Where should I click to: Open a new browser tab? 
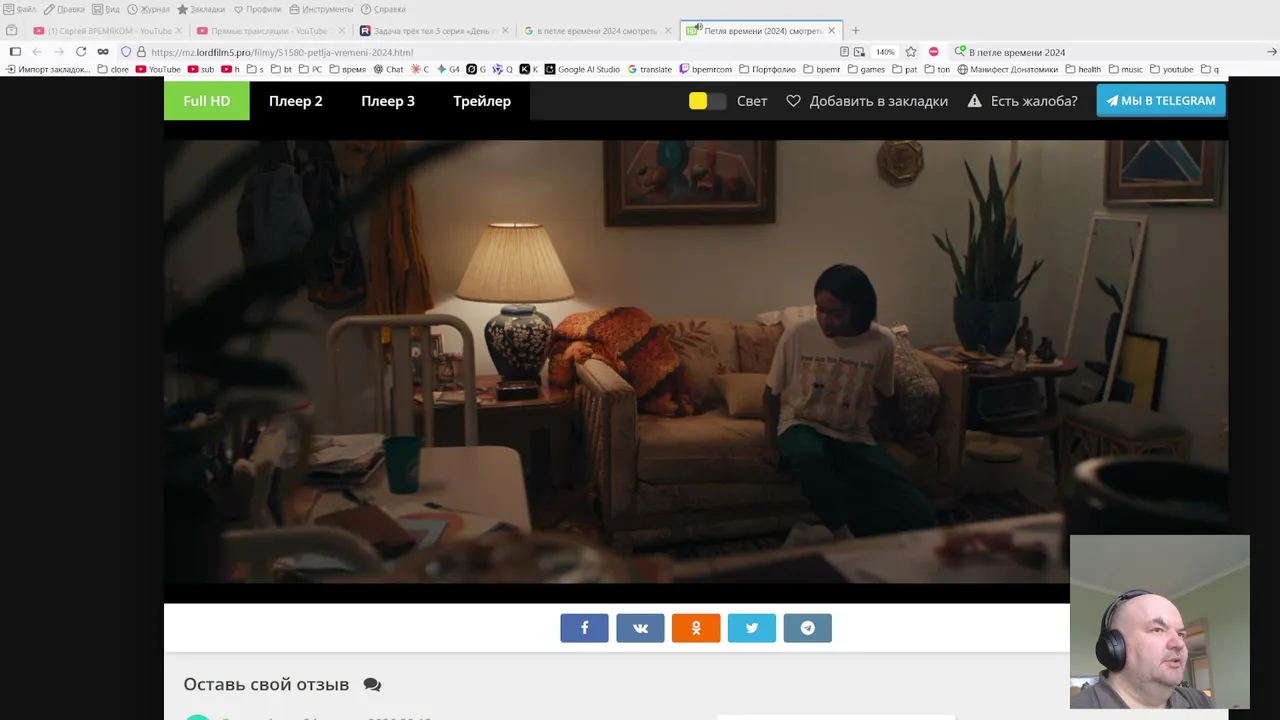(855, 31)
